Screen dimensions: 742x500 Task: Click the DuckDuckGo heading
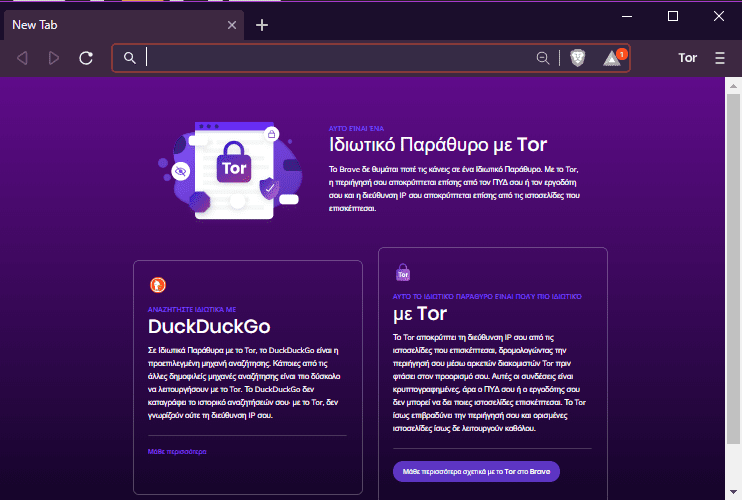point(209,326)
